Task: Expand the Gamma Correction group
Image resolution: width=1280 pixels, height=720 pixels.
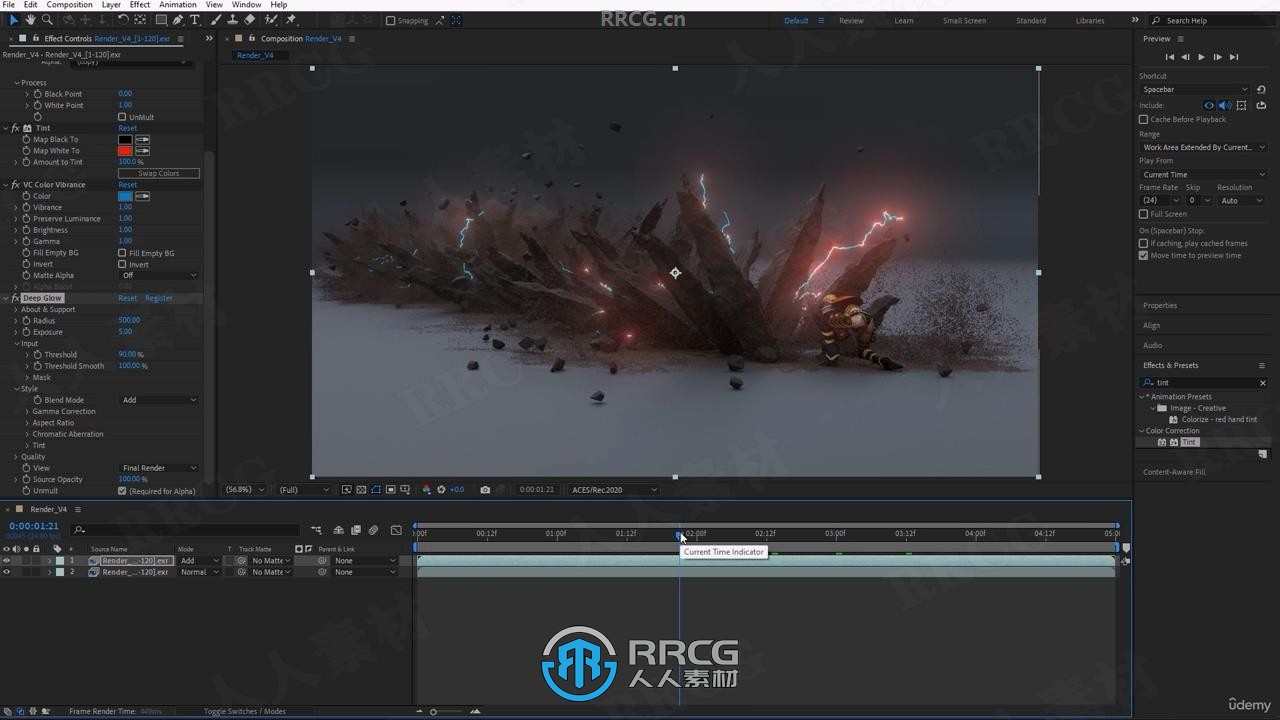Action: (x=27, y=411)
